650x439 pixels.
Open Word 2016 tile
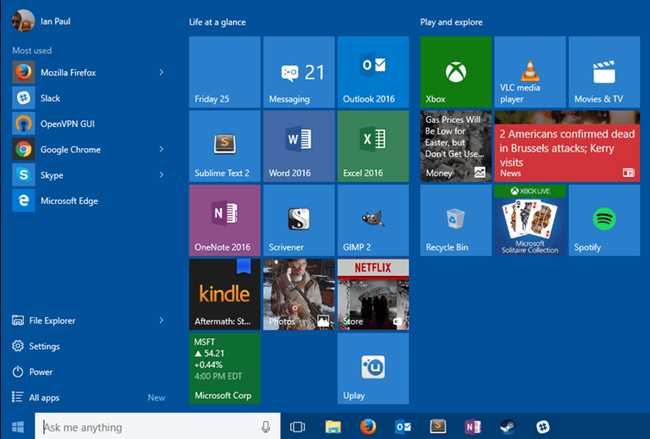tap(299, 146)
